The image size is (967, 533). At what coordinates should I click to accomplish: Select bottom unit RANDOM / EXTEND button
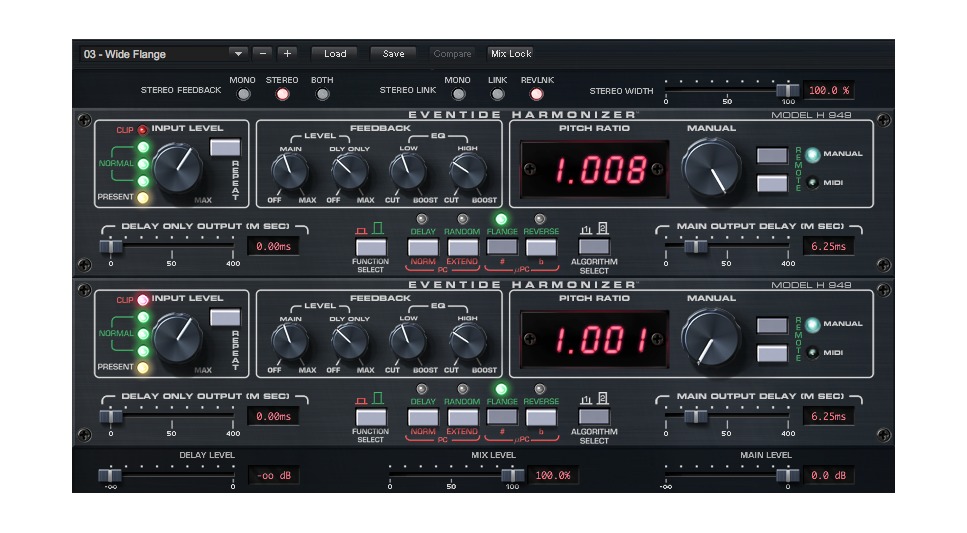[x=463, y=418]
